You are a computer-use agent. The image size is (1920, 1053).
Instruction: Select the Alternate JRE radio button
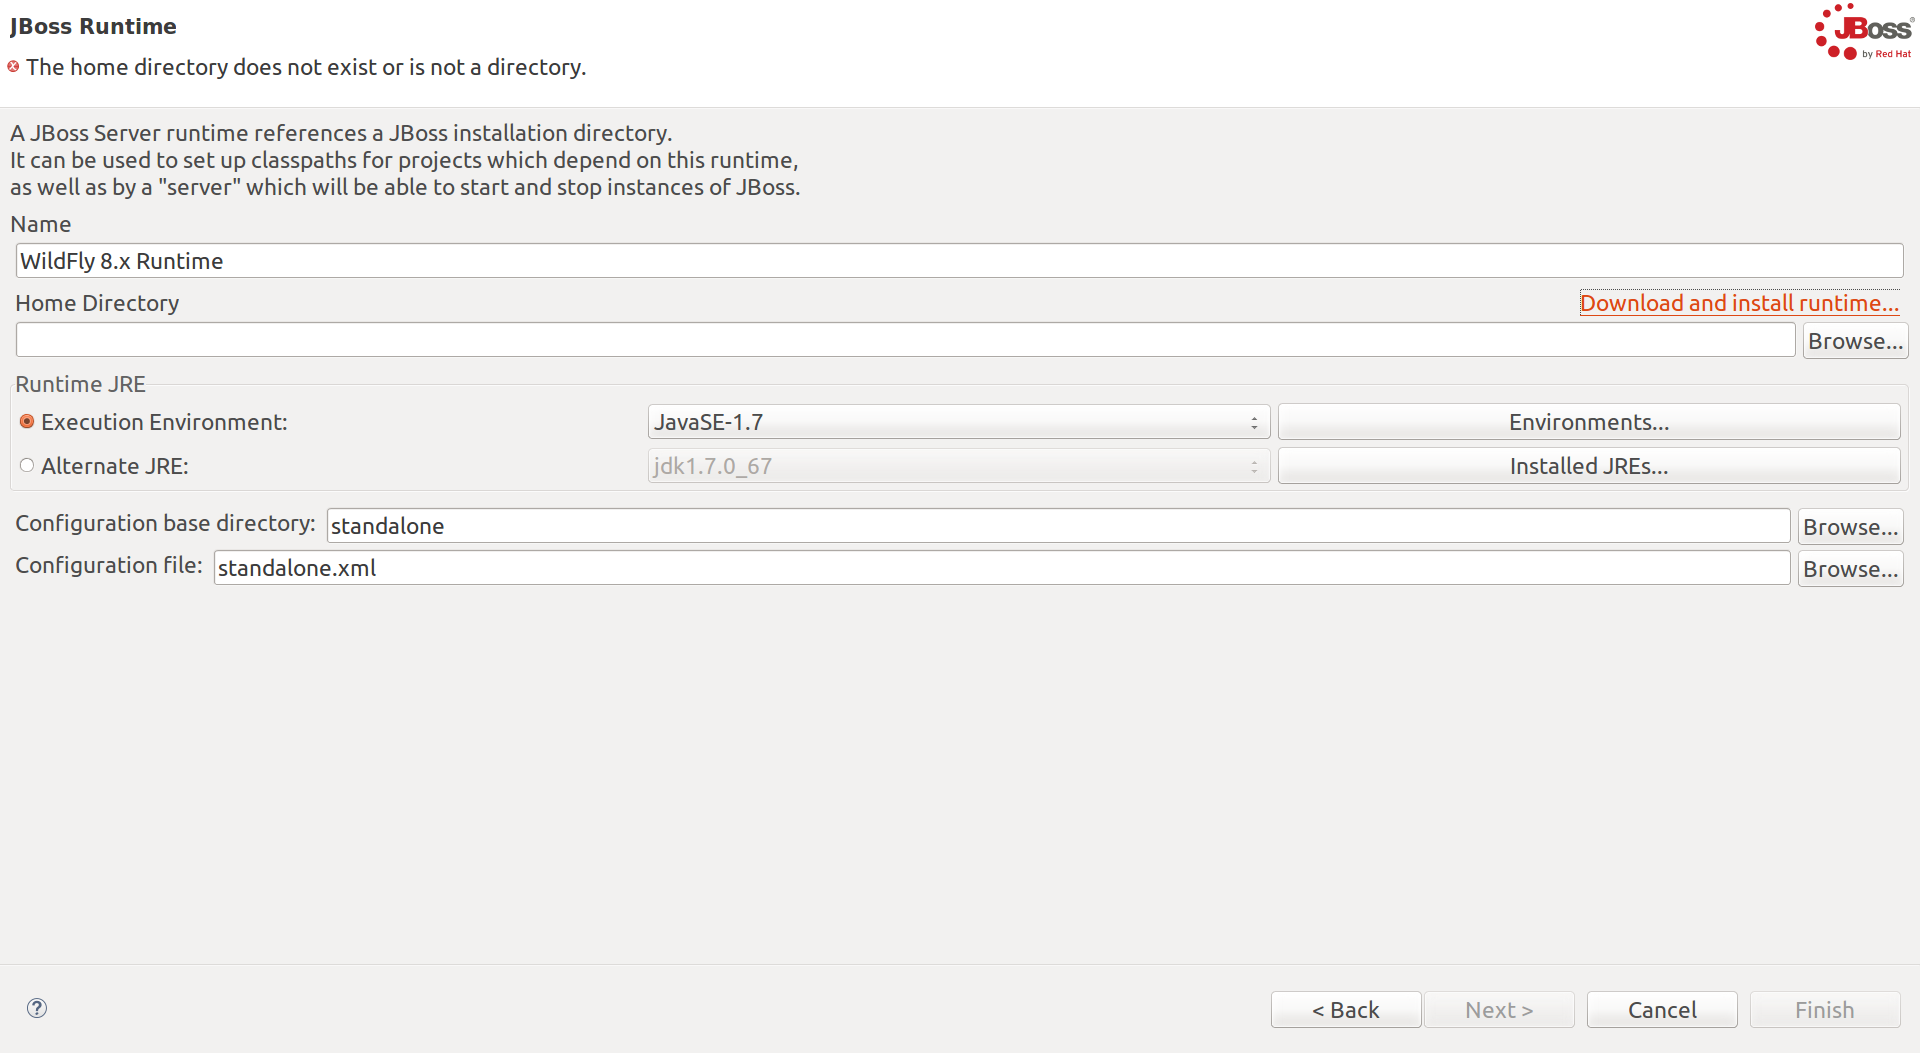27,466
